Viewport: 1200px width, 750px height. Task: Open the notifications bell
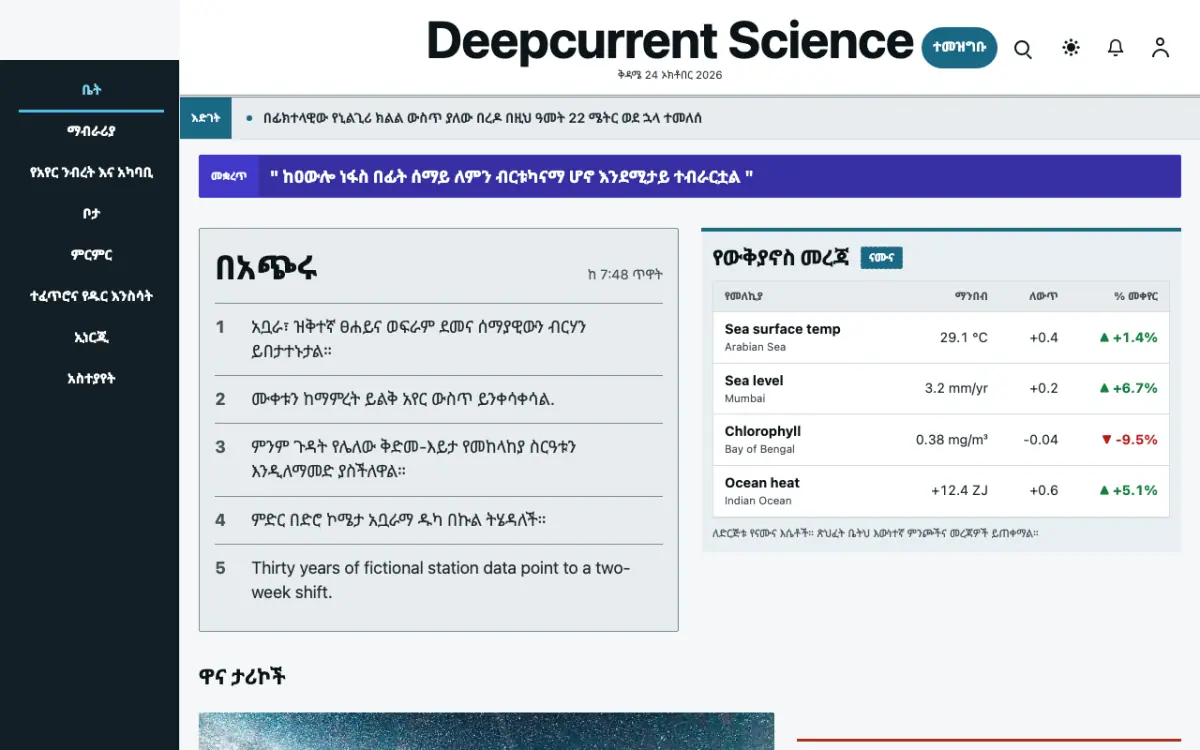(1116, 47)
